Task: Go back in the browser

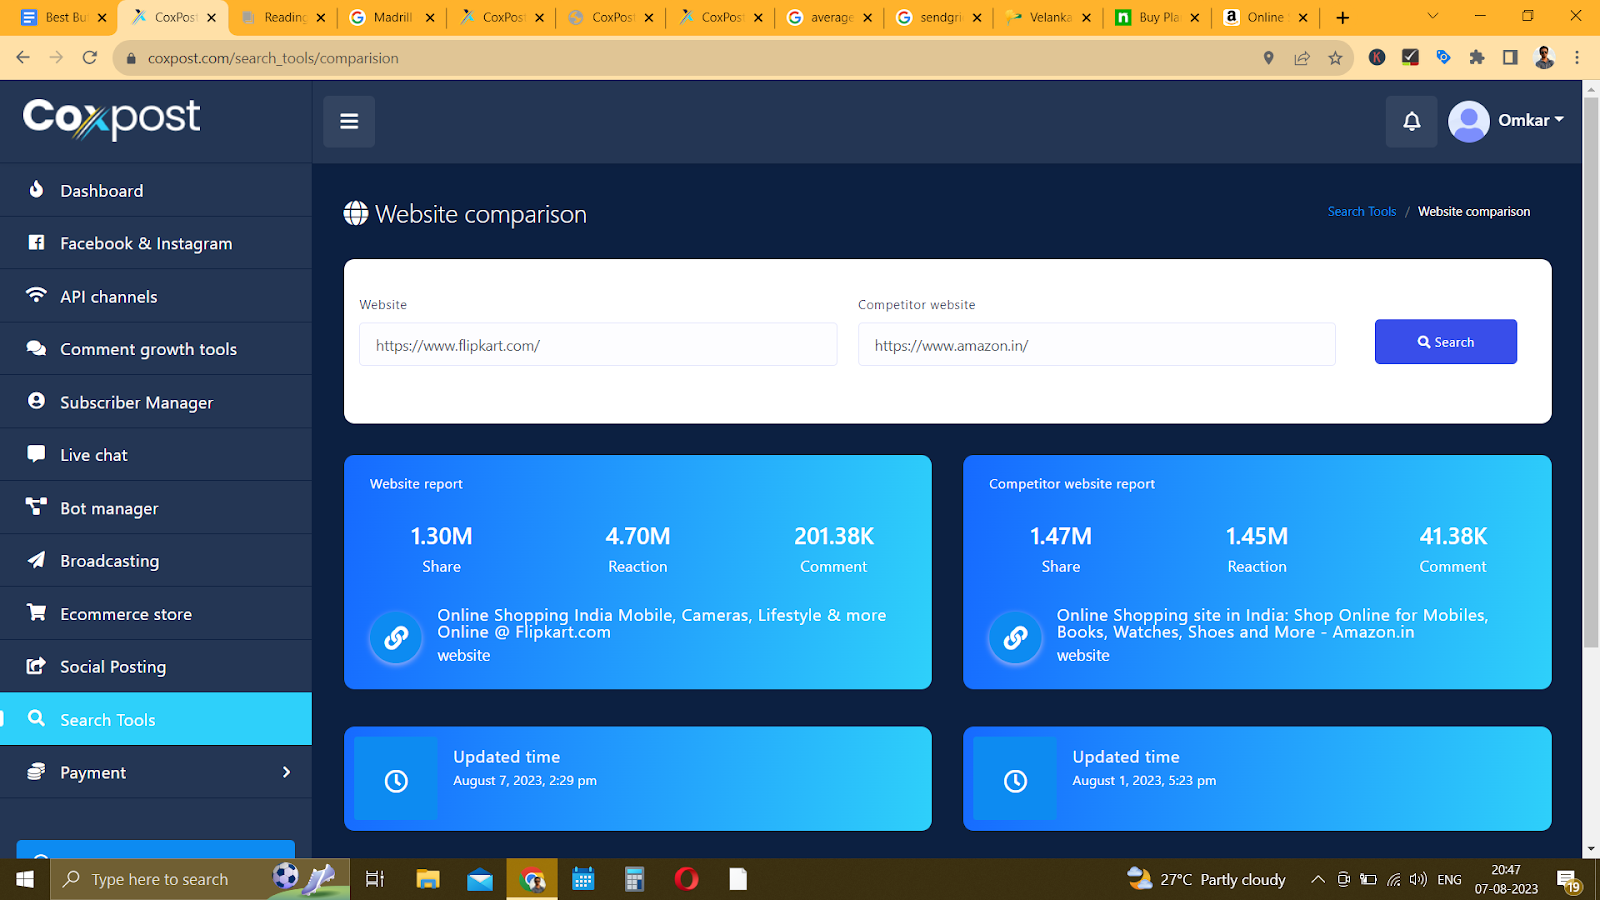Action: [x=23, y=58]
